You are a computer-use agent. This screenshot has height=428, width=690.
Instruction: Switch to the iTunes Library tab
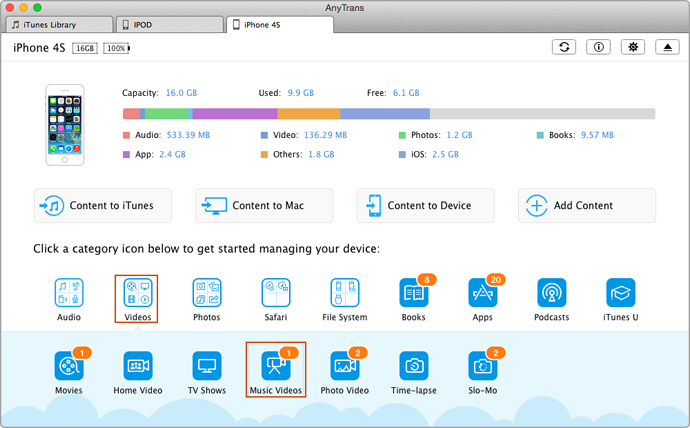[x=59, y=25]
